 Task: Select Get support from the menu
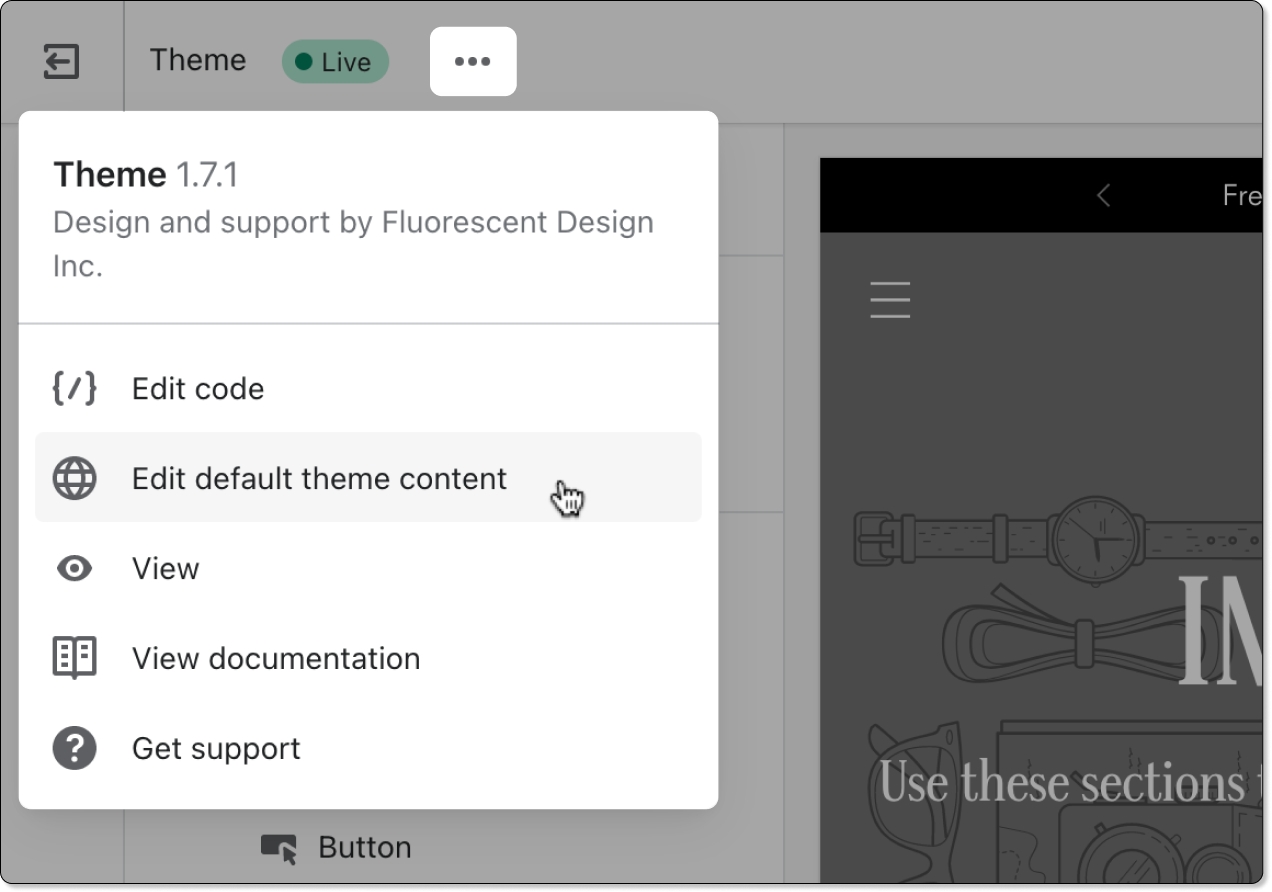pos(216,749)
